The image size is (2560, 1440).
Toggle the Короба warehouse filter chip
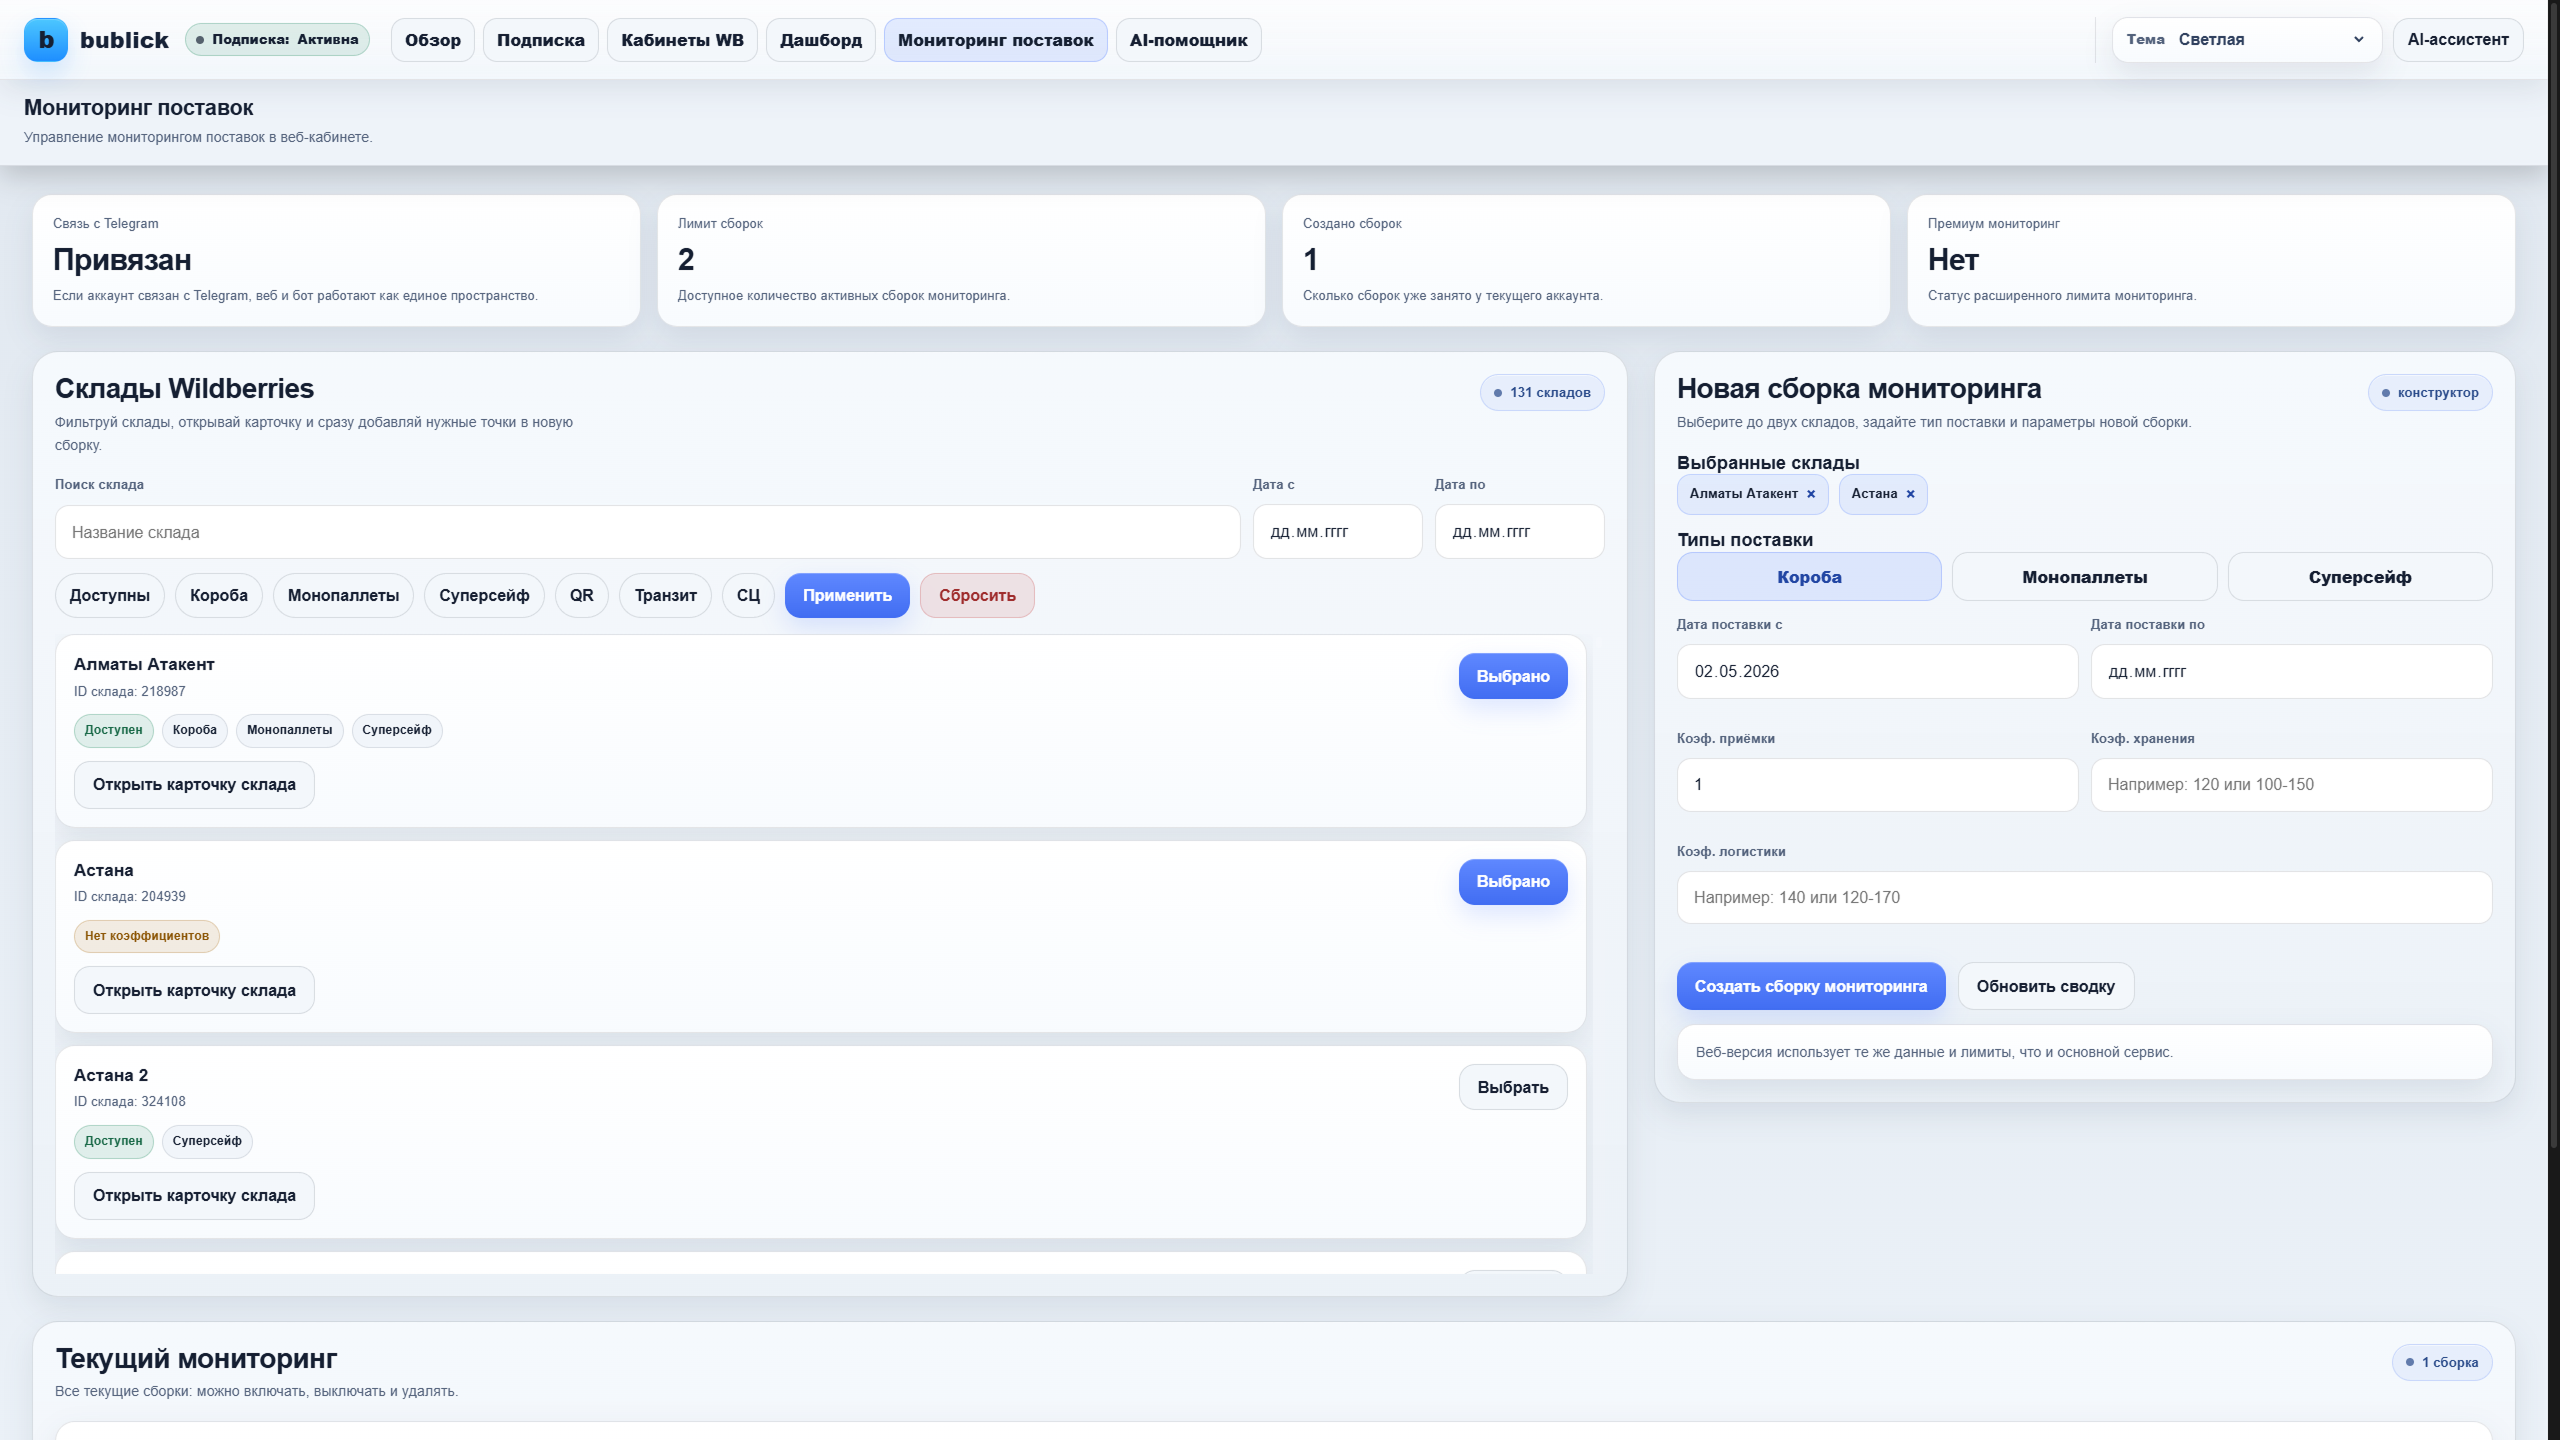coord(219,596)
